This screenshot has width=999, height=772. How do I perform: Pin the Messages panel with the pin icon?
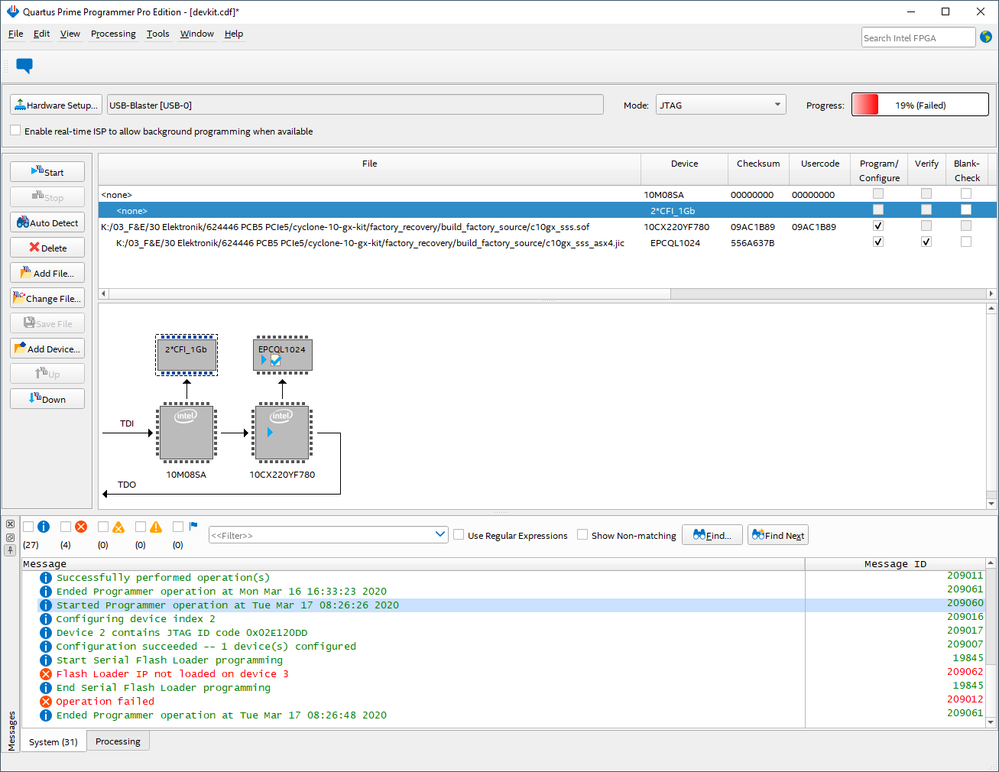(x=11, y=551)
